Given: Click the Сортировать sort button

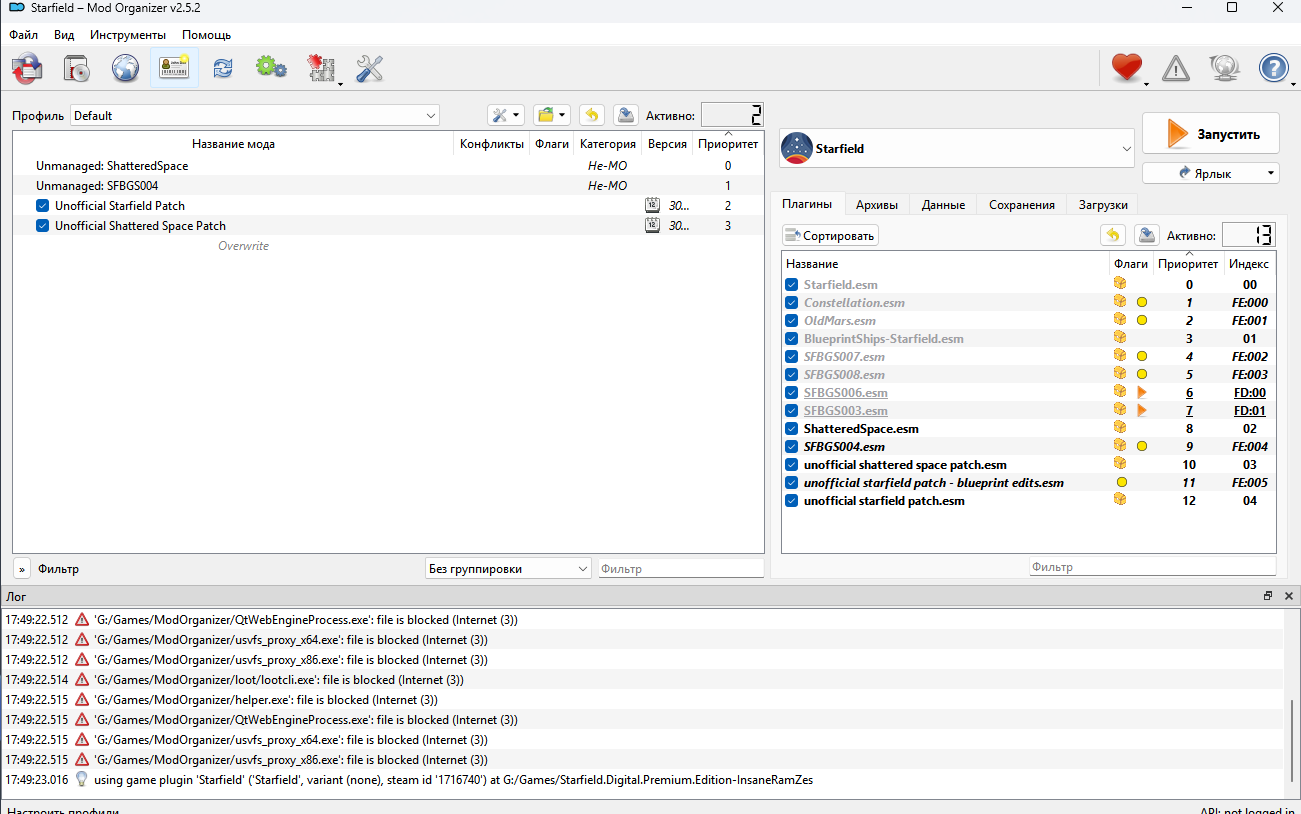Looking at the screenshot, I should (830, 236).
